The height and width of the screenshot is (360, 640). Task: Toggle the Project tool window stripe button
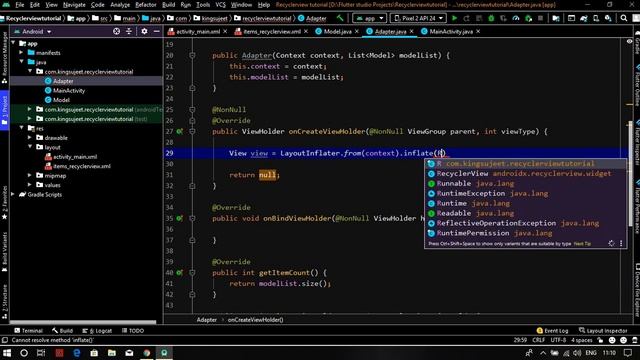tap(4, 111)
